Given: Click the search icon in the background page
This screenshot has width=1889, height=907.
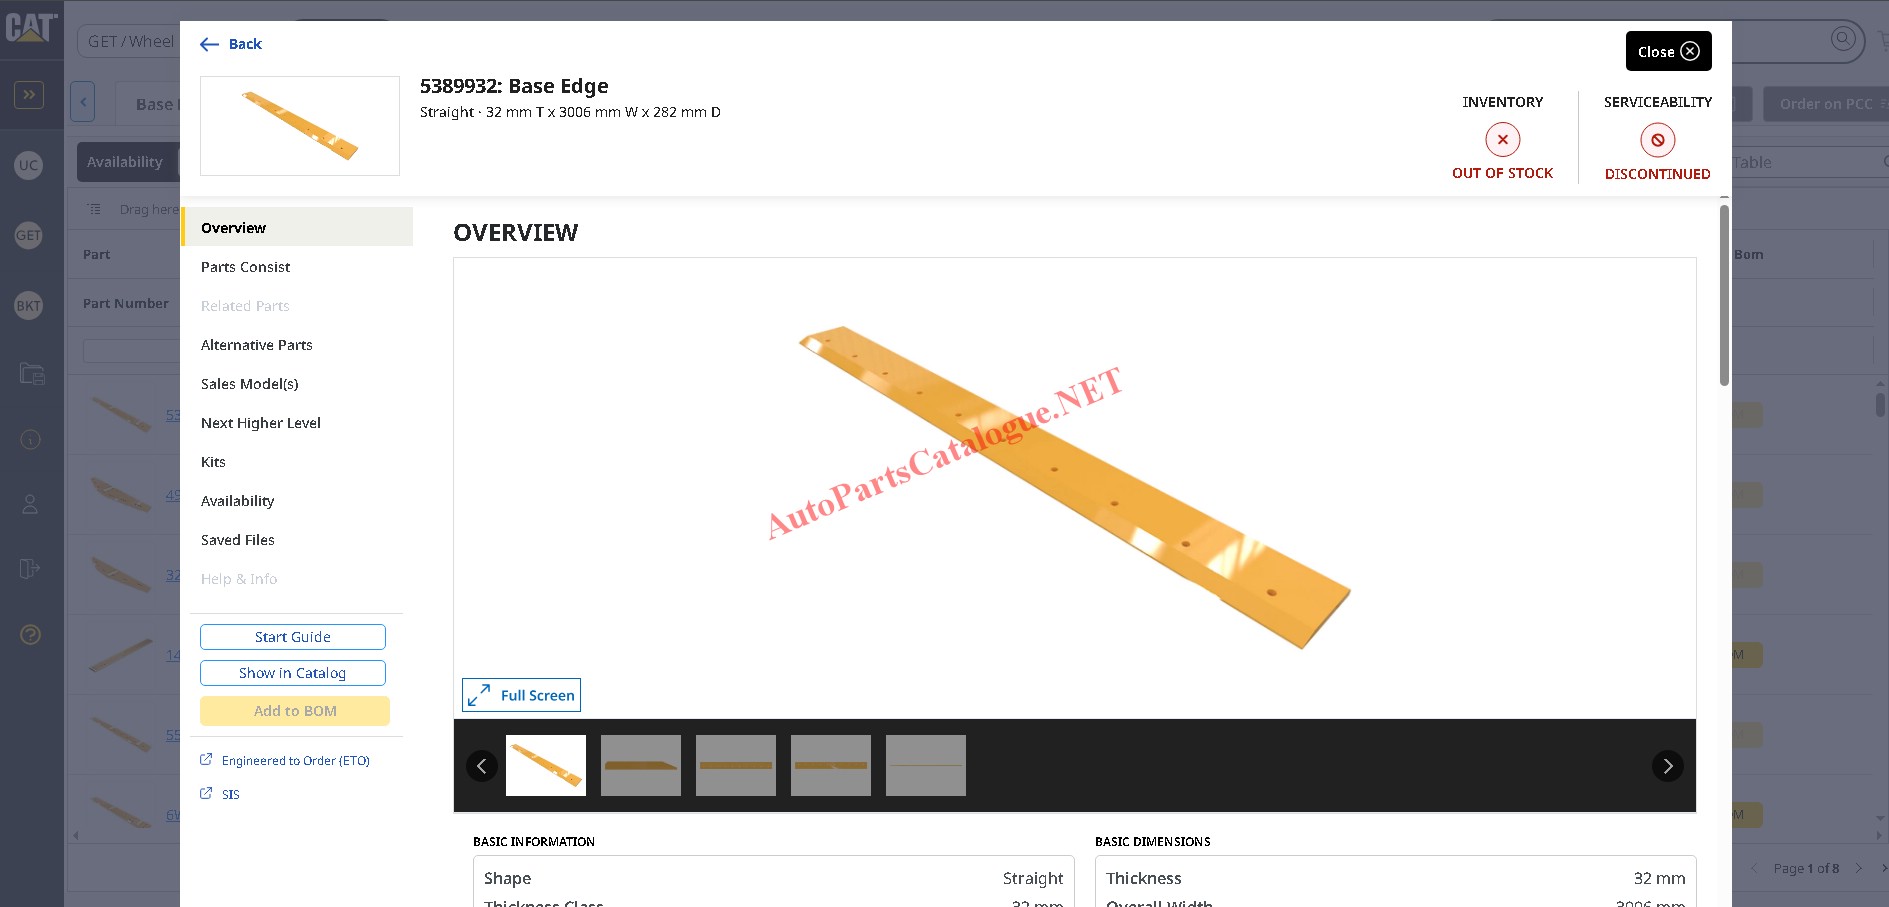Looking at the screenshot, I should (x=1843, y=39).
